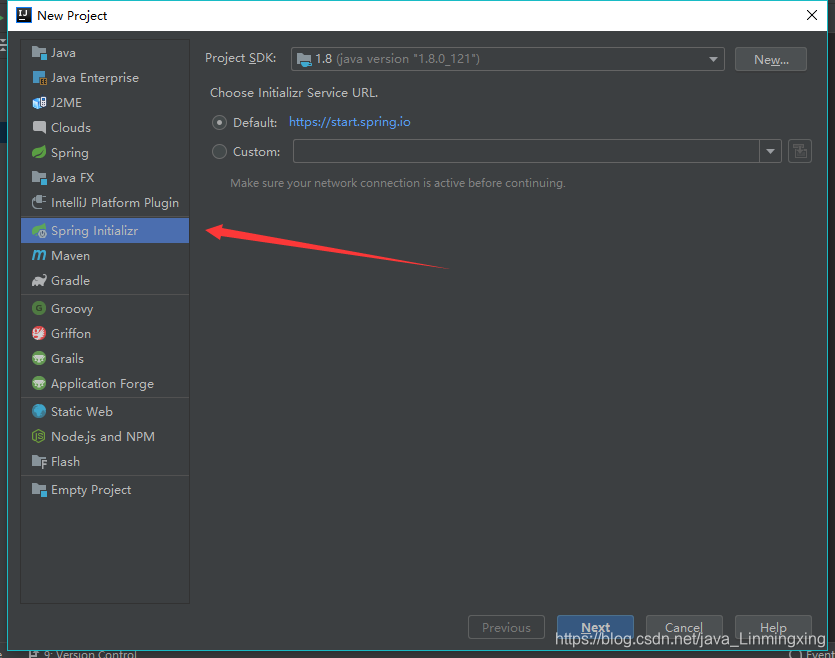835x658 pixels.
Task: Select the Application Forge icon
Action: 39,383
